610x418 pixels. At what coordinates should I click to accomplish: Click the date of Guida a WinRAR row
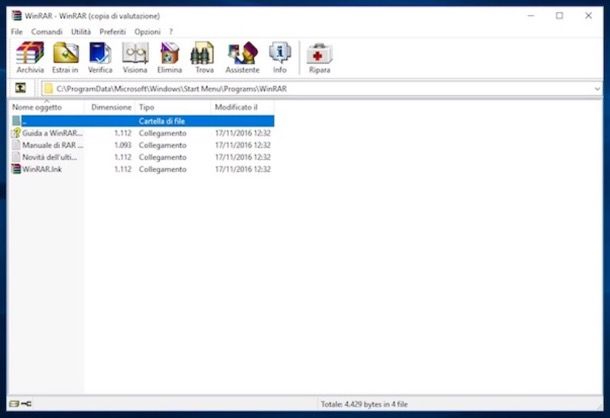click(x=243, y=133)
